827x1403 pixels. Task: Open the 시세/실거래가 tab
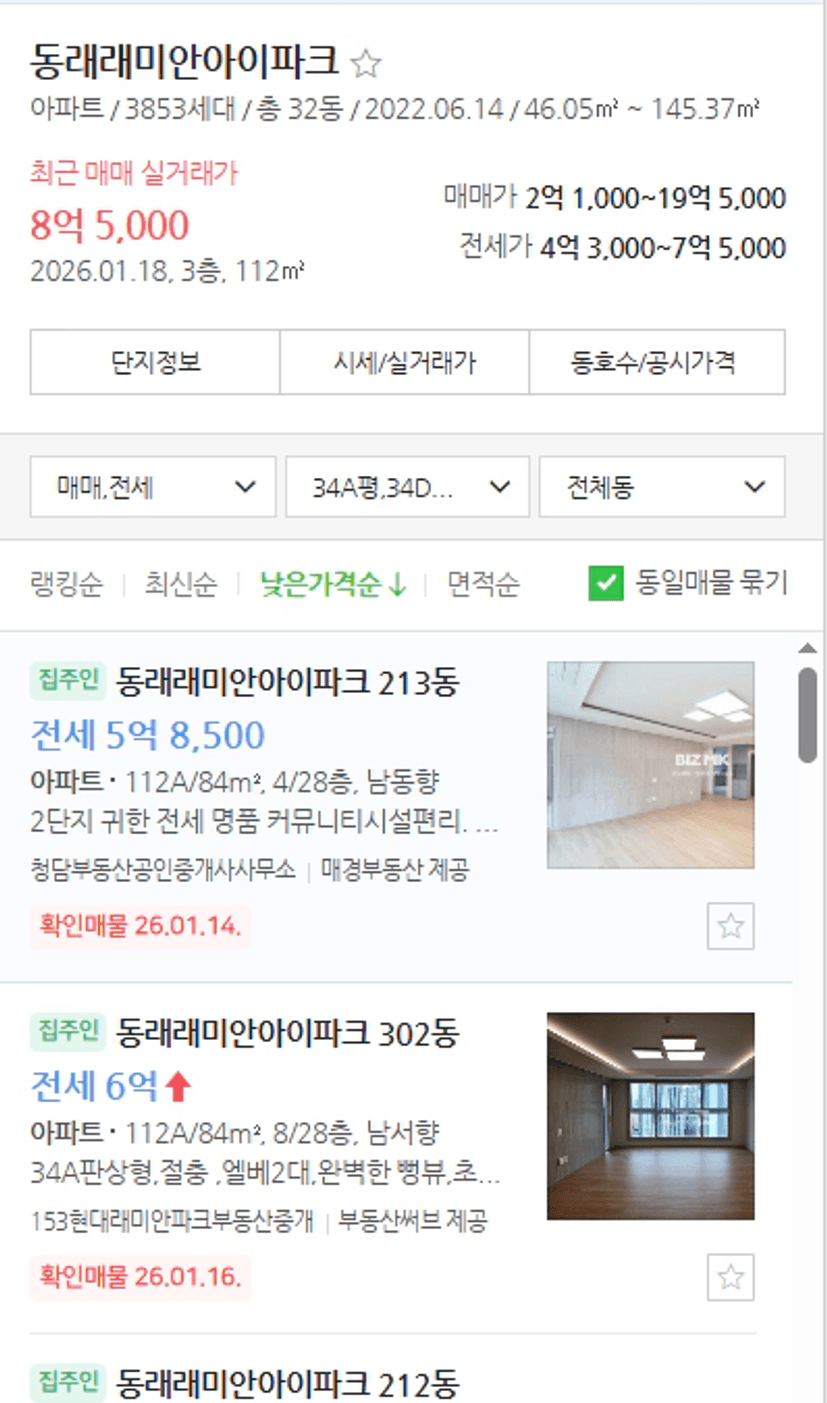tap(404, 362)
